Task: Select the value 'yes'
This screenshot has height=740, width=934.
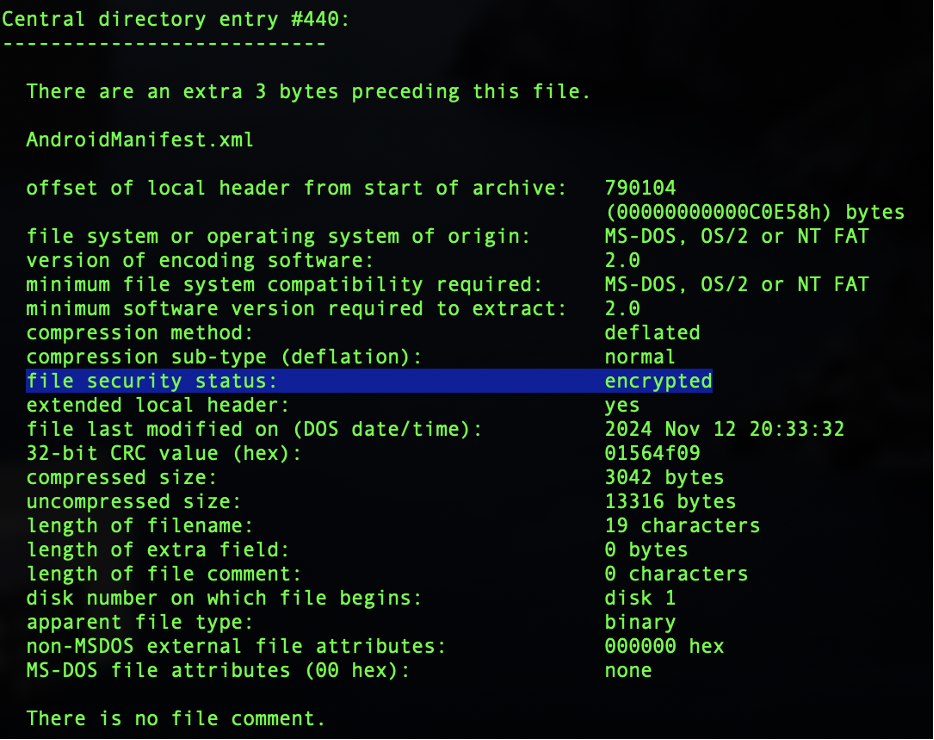Action: 622,405
